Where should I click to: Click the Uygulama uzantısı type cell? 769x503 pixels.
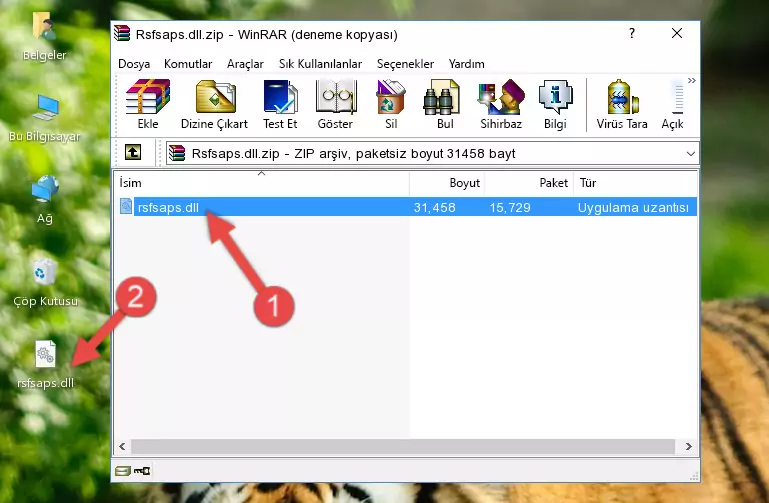tap(633, 207)
